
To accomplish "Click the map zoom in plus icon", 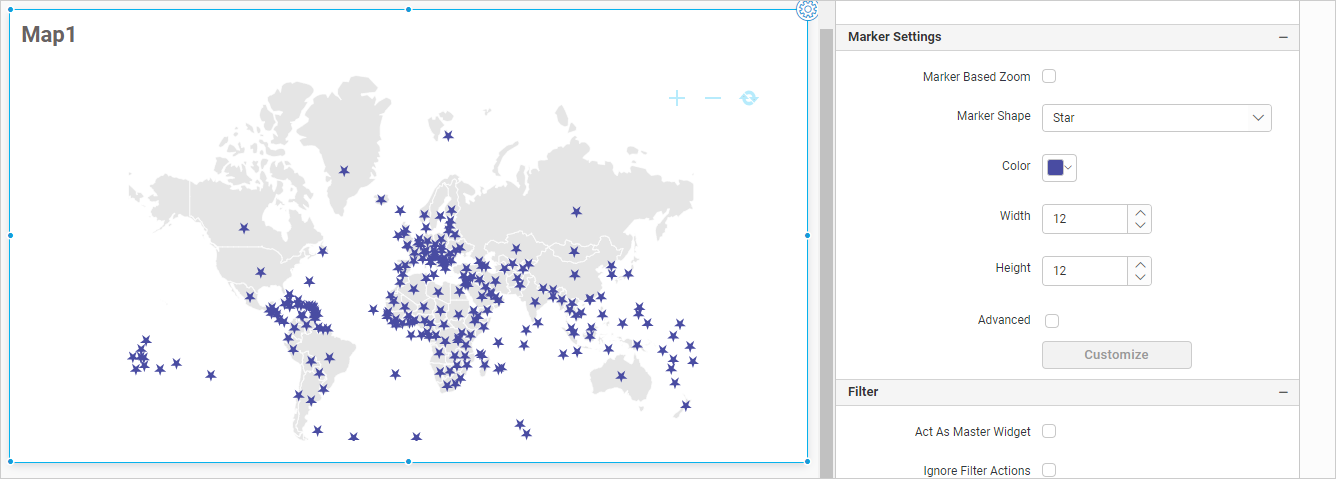I will pyautogui.click(x=677, y=98).
